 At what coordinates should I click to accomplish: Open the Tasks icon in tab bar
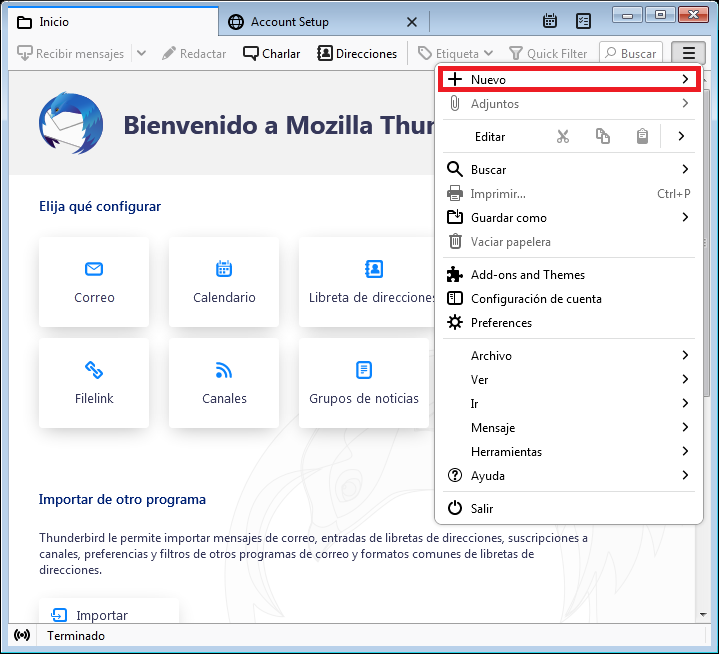click(x=583, y=21)
